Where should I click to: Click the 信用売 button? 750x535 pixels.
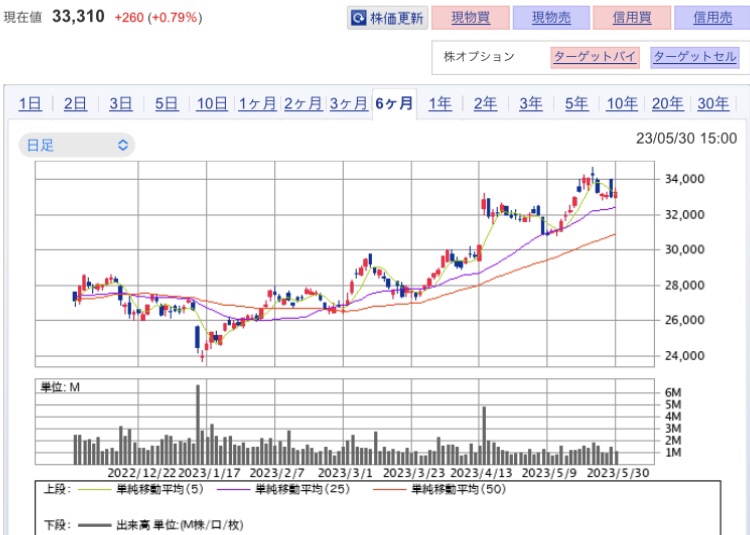[x=712, y=18]
